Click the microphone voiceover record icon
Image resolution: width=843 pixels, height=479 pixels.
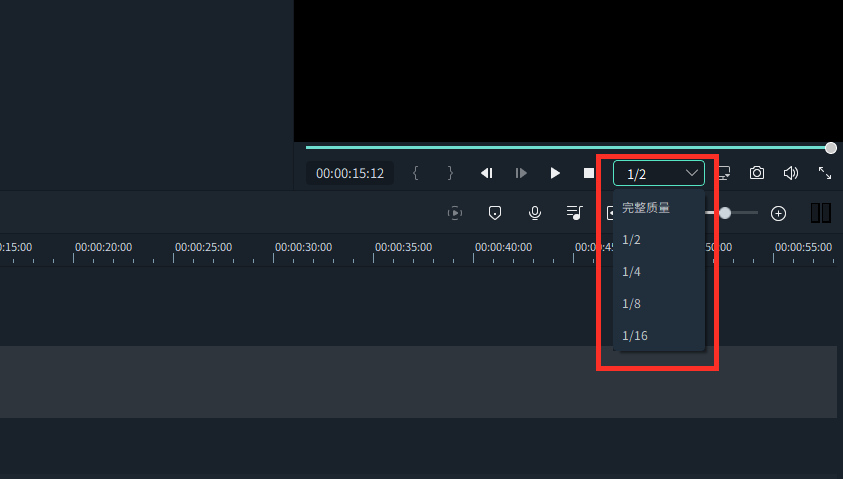point(535,213)
